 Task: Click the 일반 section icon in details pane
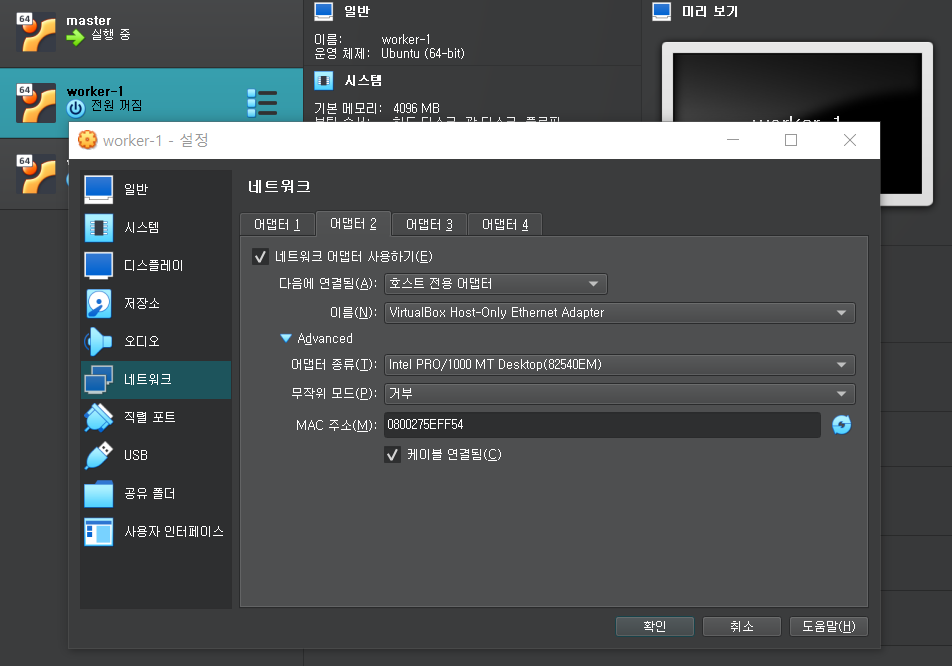(x=324, y=12)
